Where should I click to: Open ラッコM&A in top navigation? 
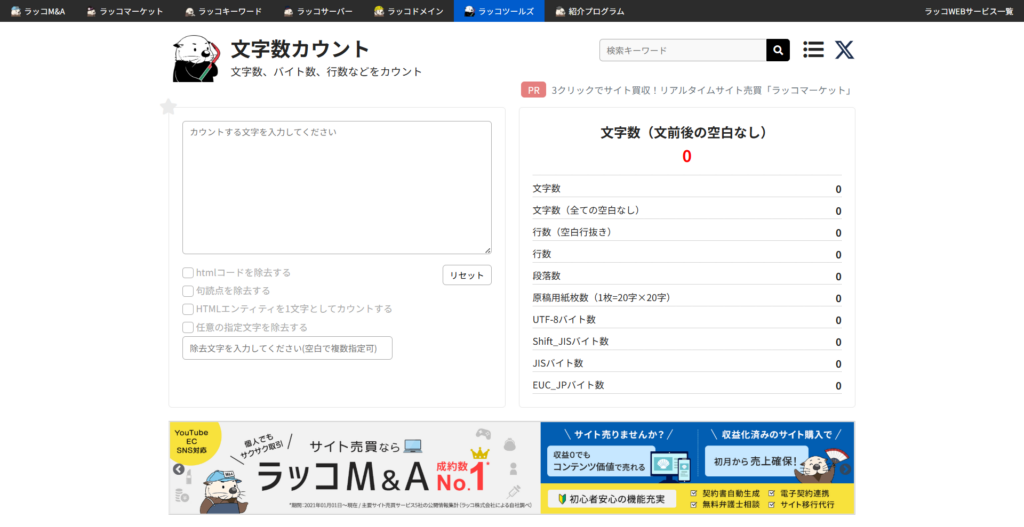[x=38, y=11]
